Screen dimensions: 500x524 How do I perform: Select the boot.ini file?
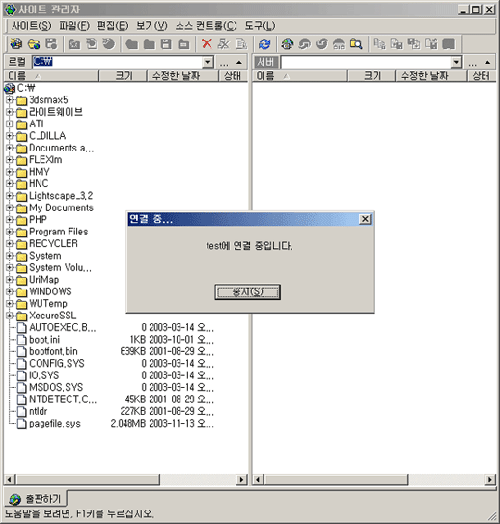click(44, 340)
